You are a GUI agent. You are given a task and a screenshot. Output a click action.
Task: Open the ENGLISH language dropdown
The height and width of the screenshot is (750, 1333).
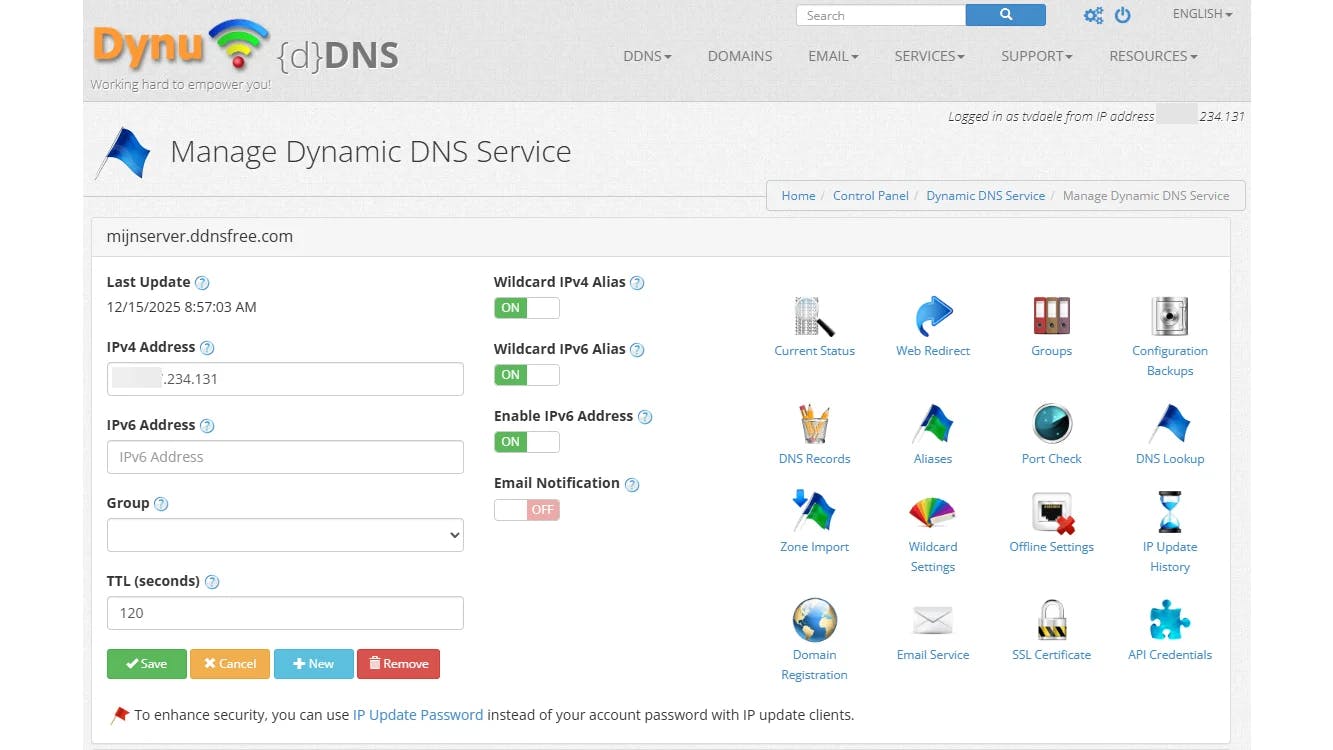(1202, 14)
